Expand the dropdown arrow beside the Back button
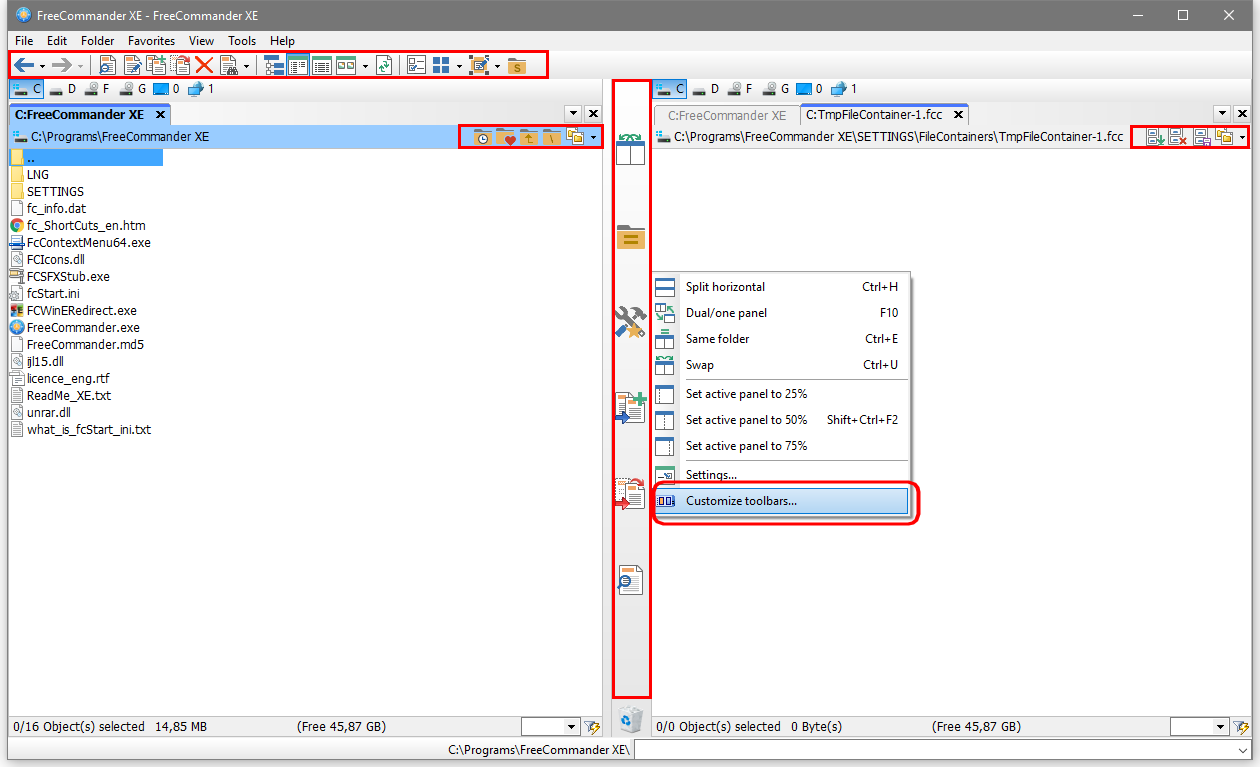The image size is (1260, 767). [x=42, y=67]
